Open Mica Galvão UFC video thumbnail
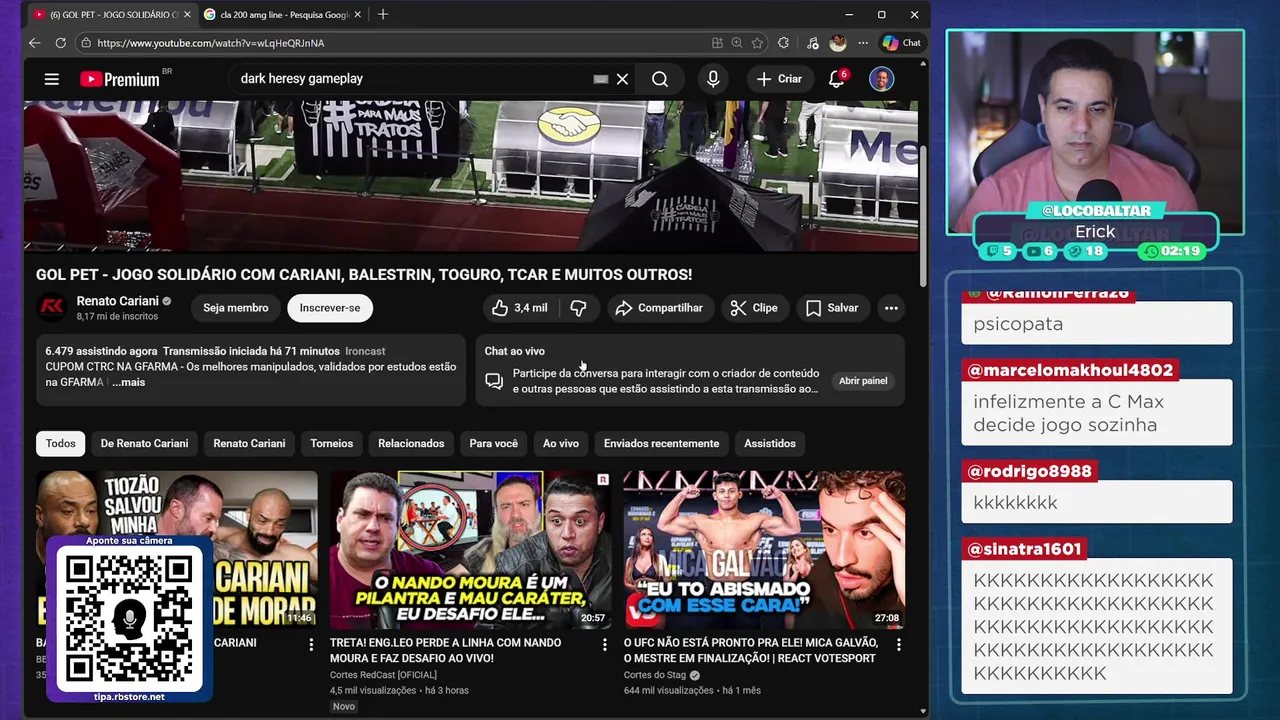The height and width of the screenshot is (720, 1280). 764,549
